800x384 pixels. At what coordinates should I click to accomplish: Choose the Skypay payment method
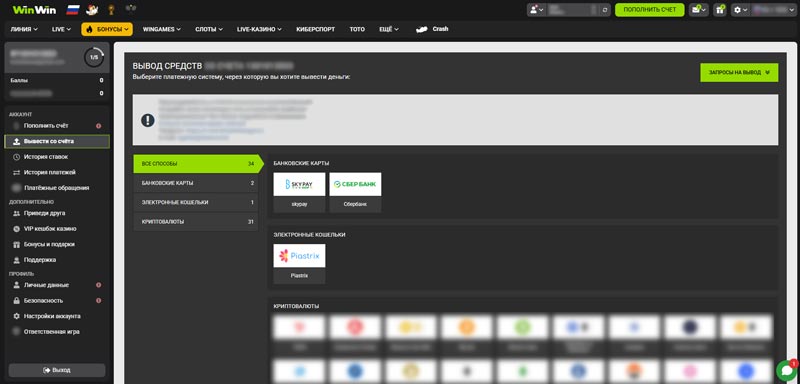299,192
